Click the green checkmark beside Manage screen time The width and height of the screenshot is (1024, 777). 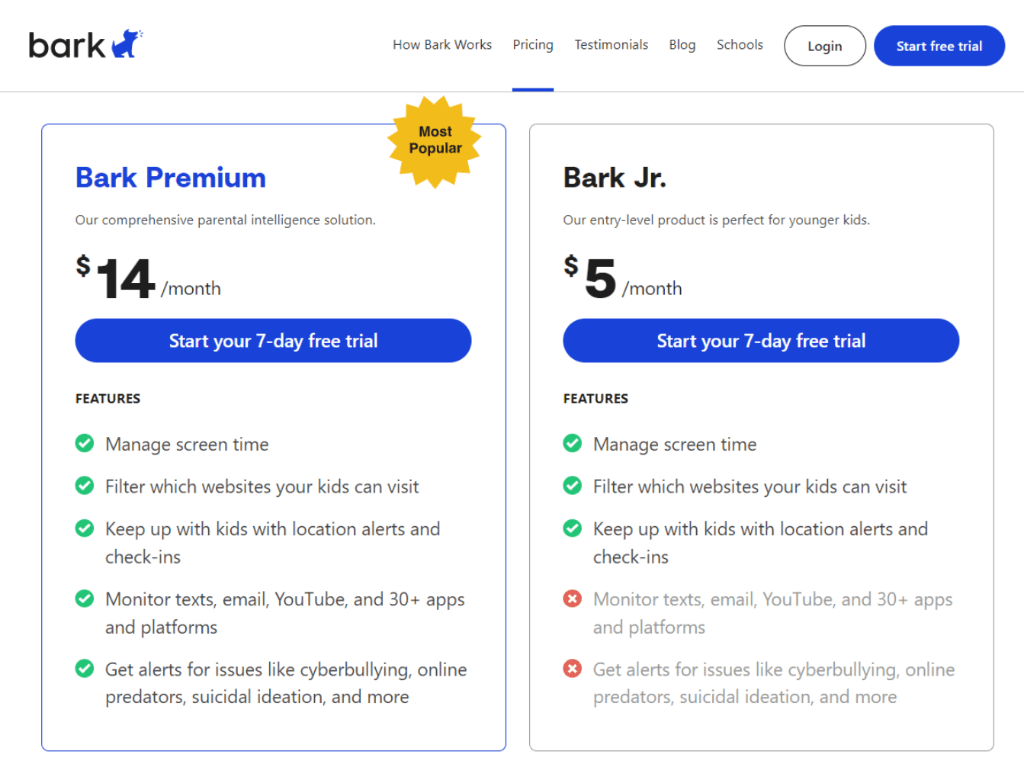pyautogui.click(x=85, y=444)
